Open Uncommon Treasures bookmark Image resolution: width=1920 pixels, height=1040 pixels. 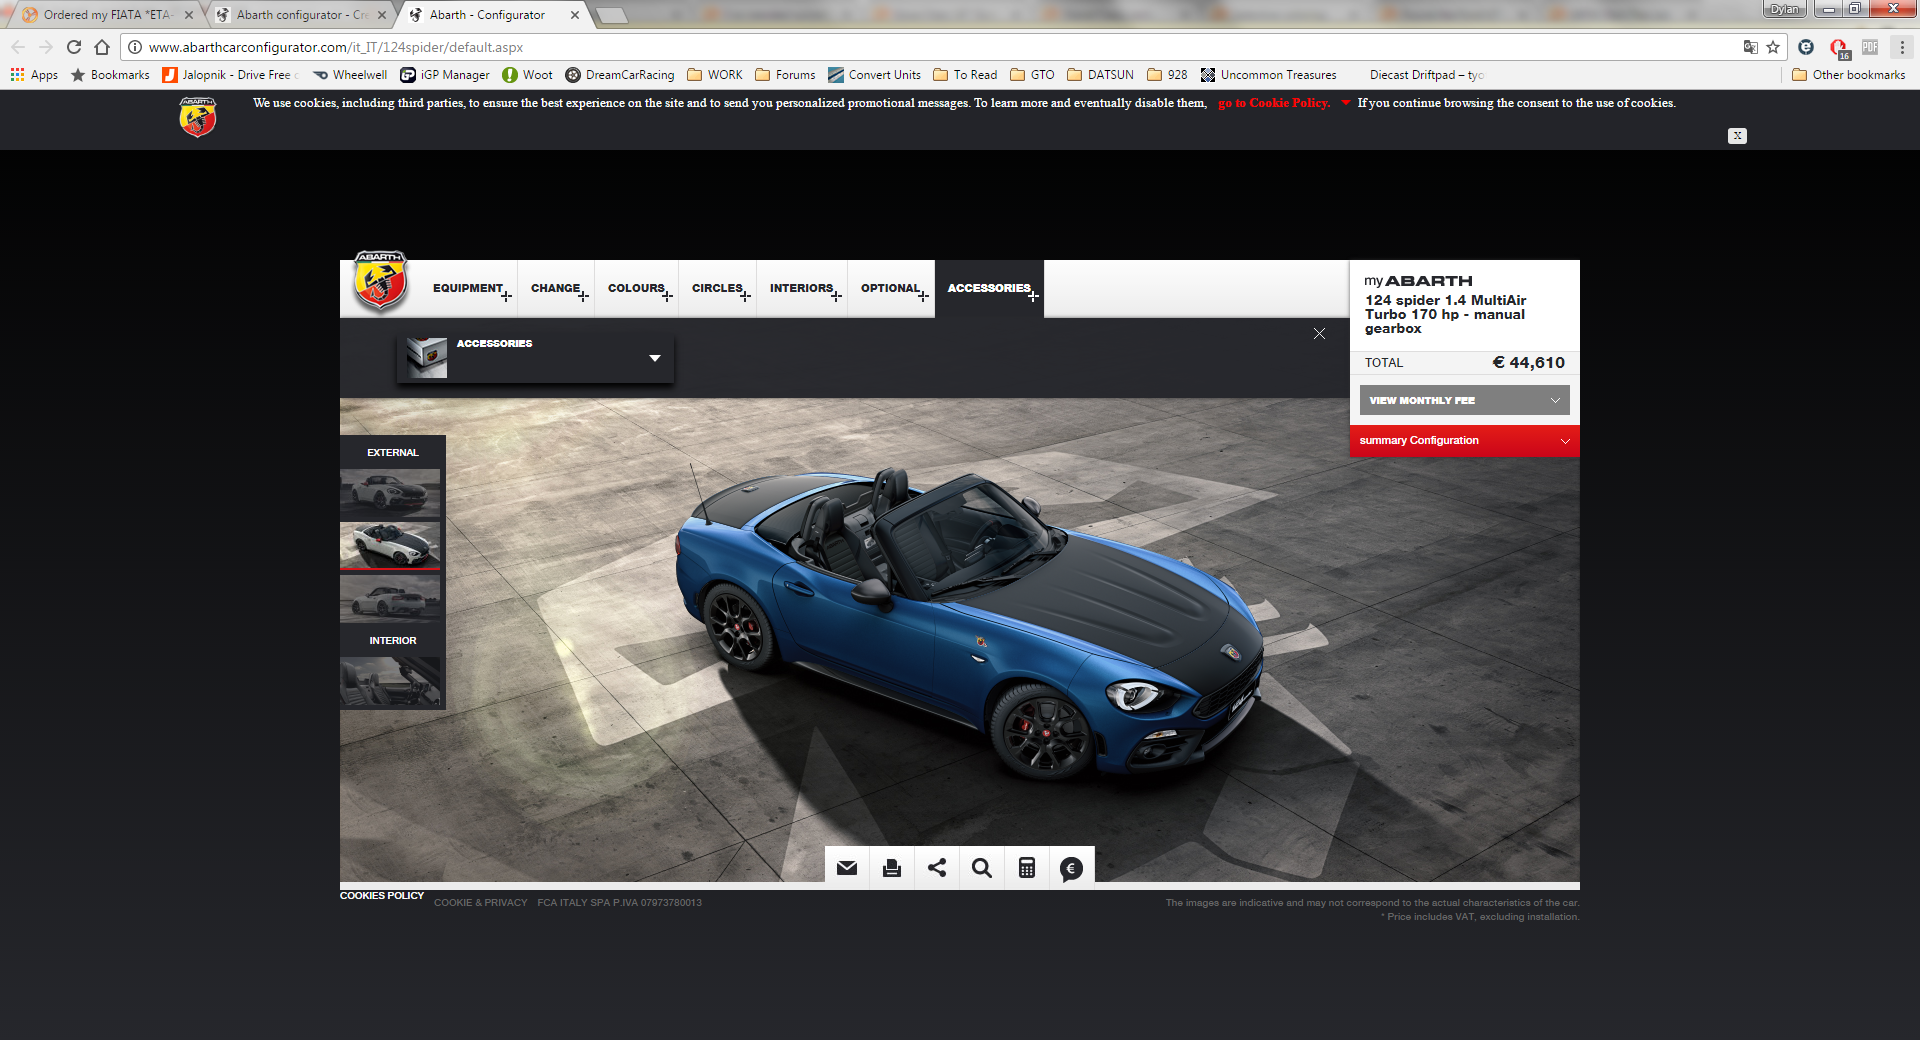click(x=1269, y=75)
